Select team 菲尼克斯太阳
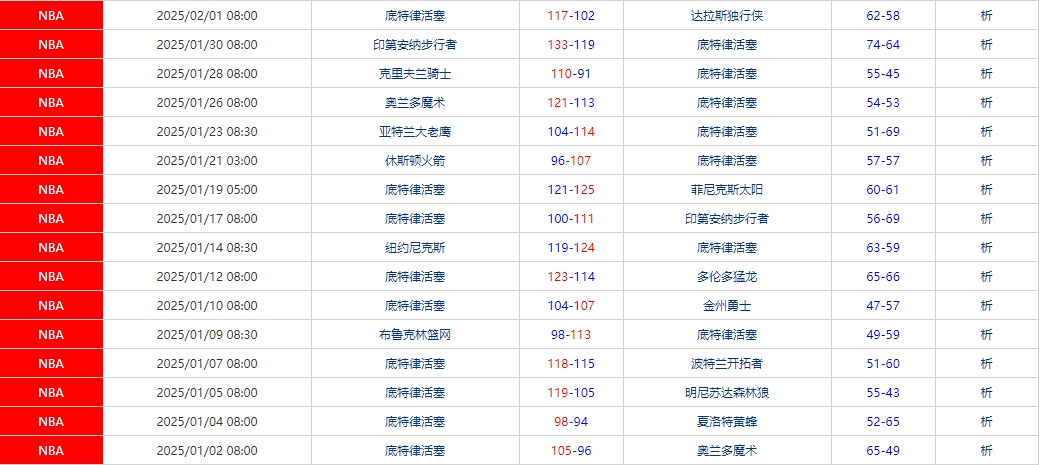Screen dimensions: 1039x465 tap(727, 189)
